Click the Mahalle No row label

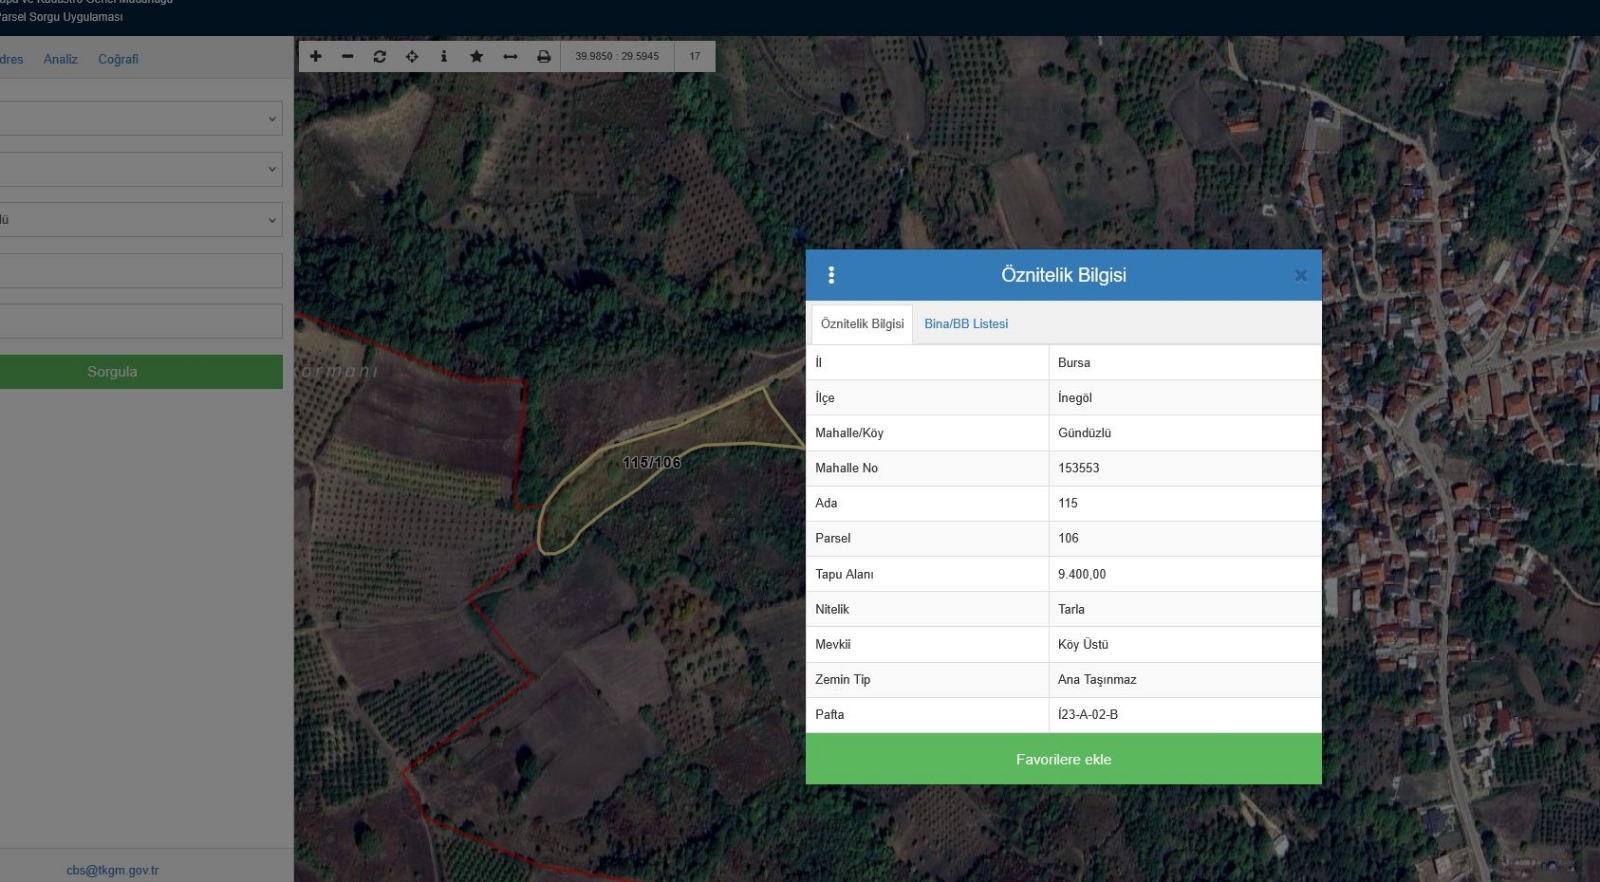[x=846, y=468]
